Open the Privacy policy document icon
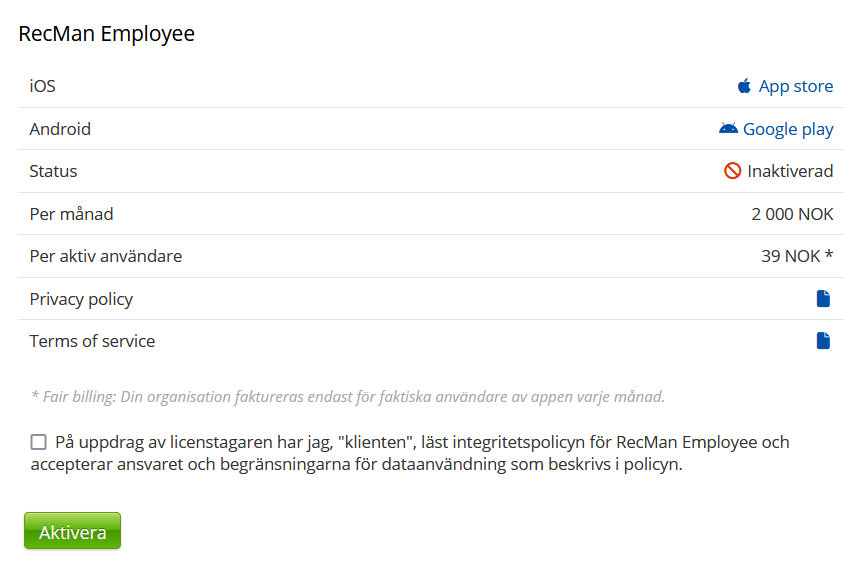This screenshot has width=862, height=566. click(x=823, y=299)
